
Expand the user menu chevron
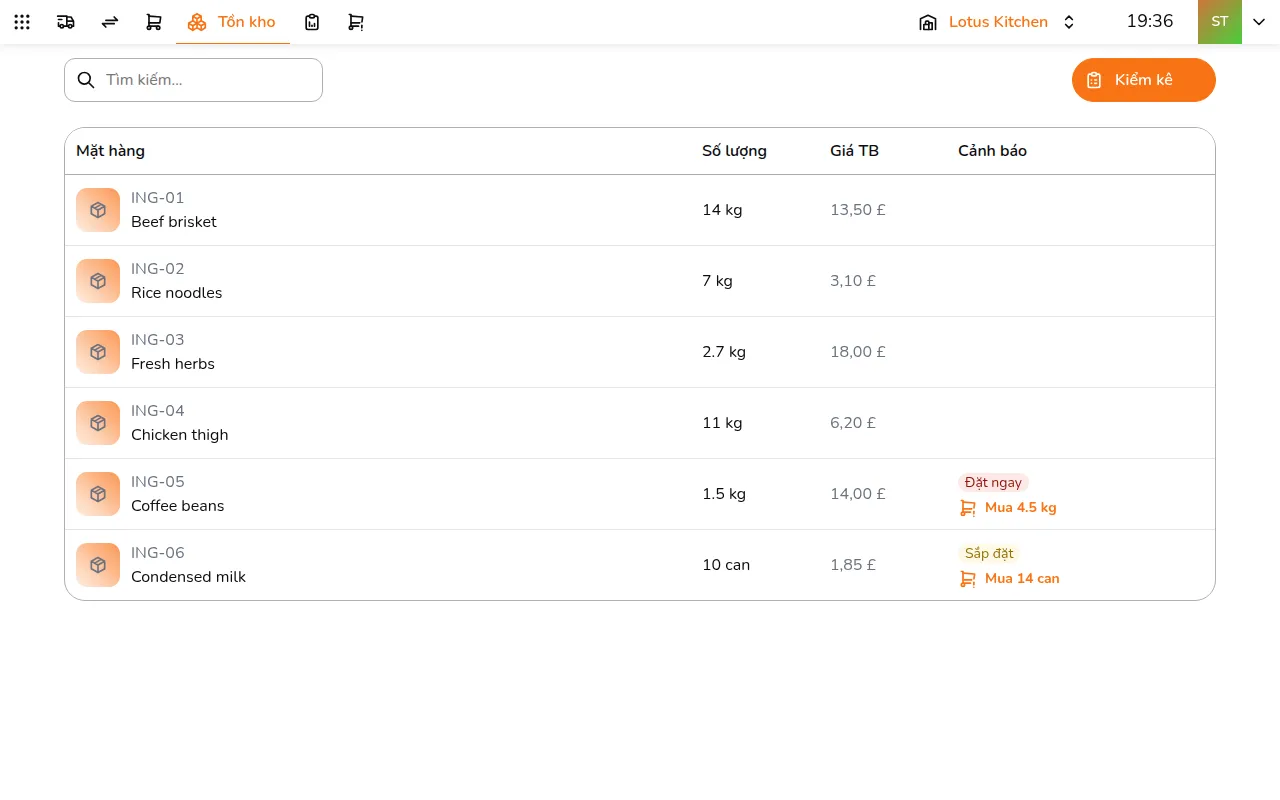click(1259, 22)
